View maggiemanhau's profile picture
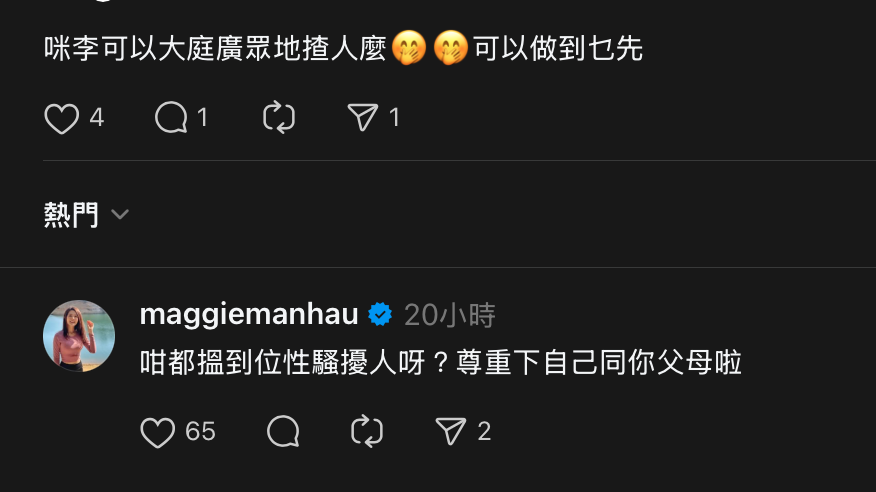876x492 pixels. (x=79, y=336)
